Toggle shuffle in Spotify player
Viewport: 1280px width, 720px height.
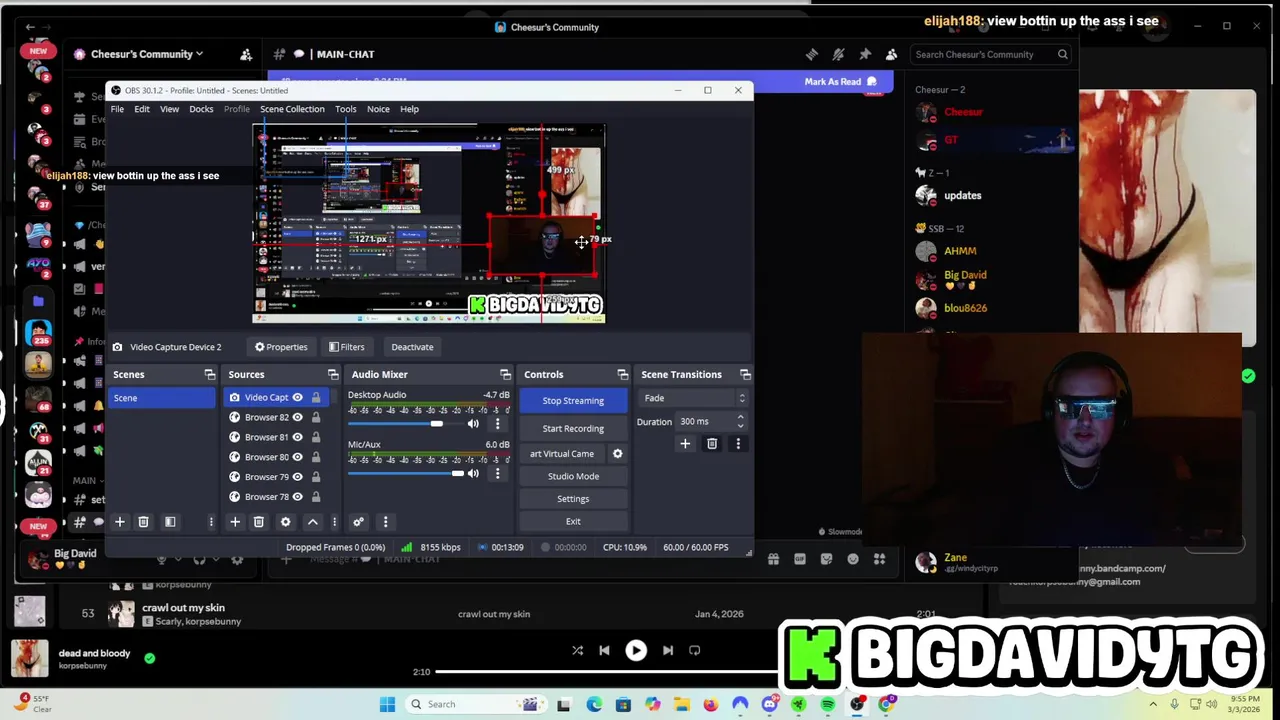[x=577, y=650]
